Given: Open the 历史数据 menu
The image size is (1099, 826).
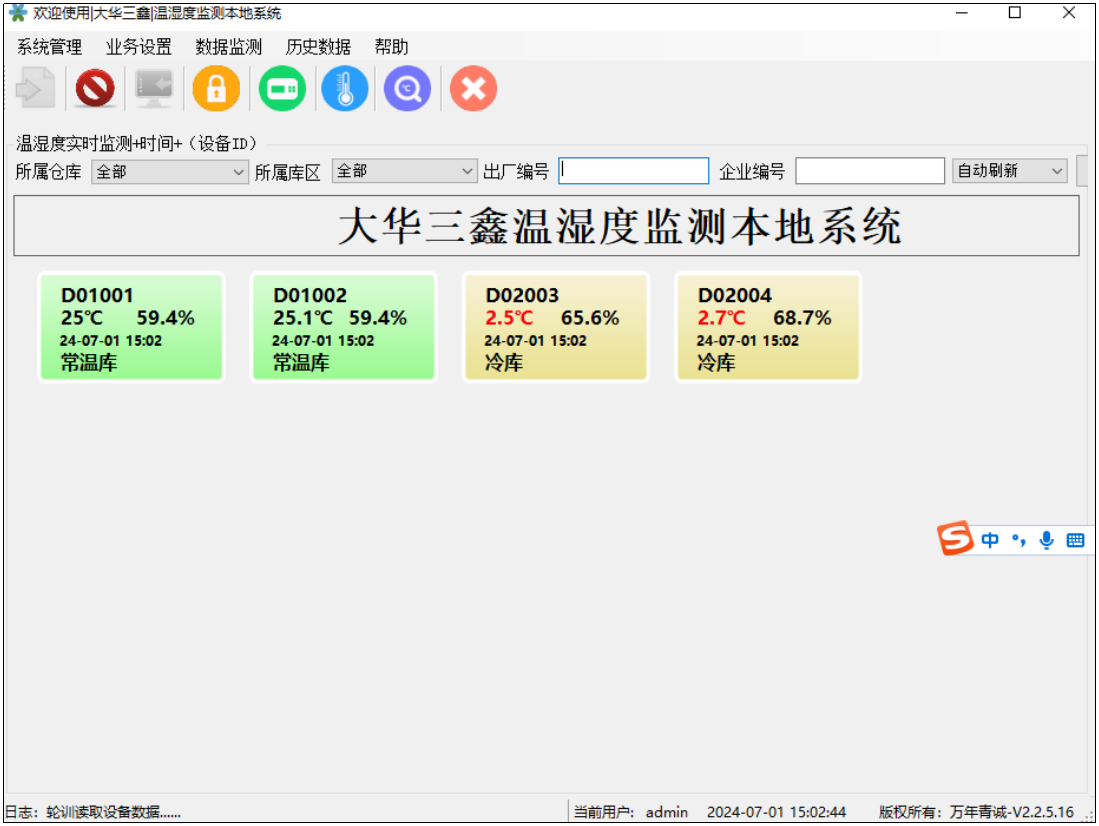Looking at the screenshot, I should point(318,47).
